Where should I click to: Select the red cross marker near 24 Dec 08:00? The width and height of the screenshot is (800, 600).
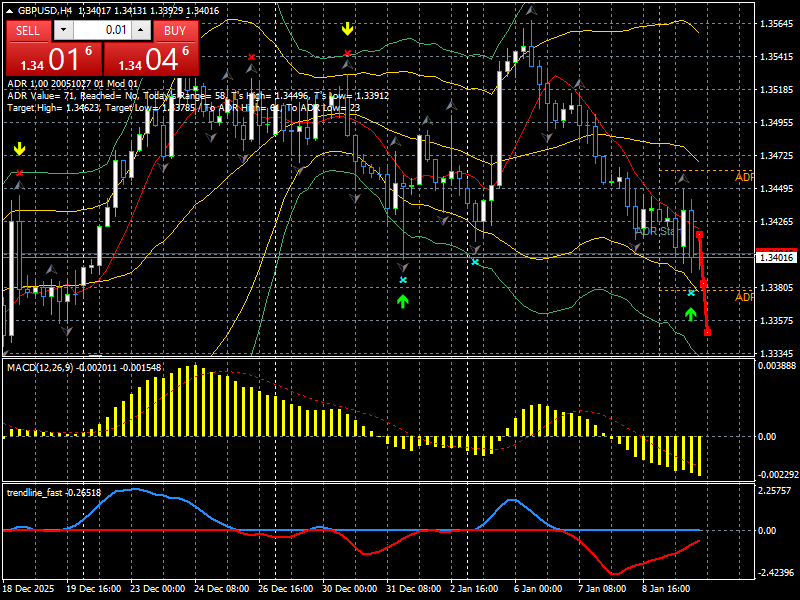[x=251, y=57]
